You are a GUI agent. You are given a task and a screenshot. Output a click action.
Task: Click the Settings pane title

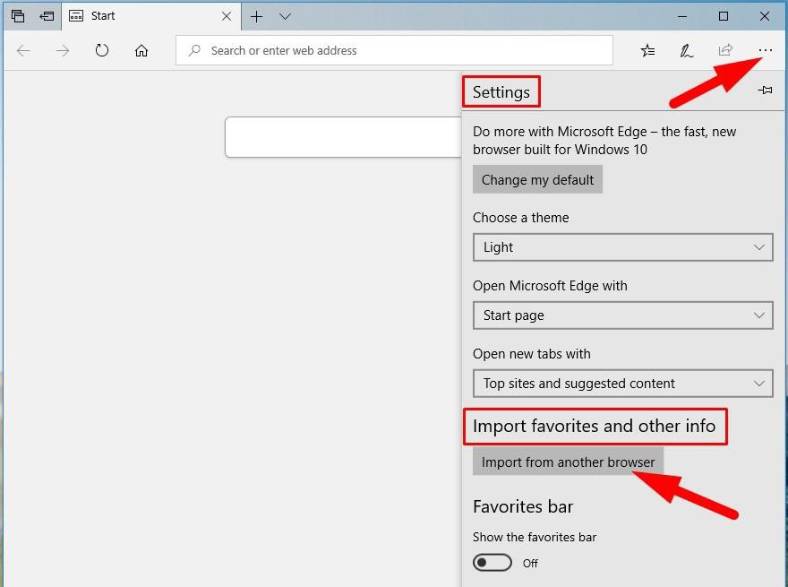pos(501,92)
